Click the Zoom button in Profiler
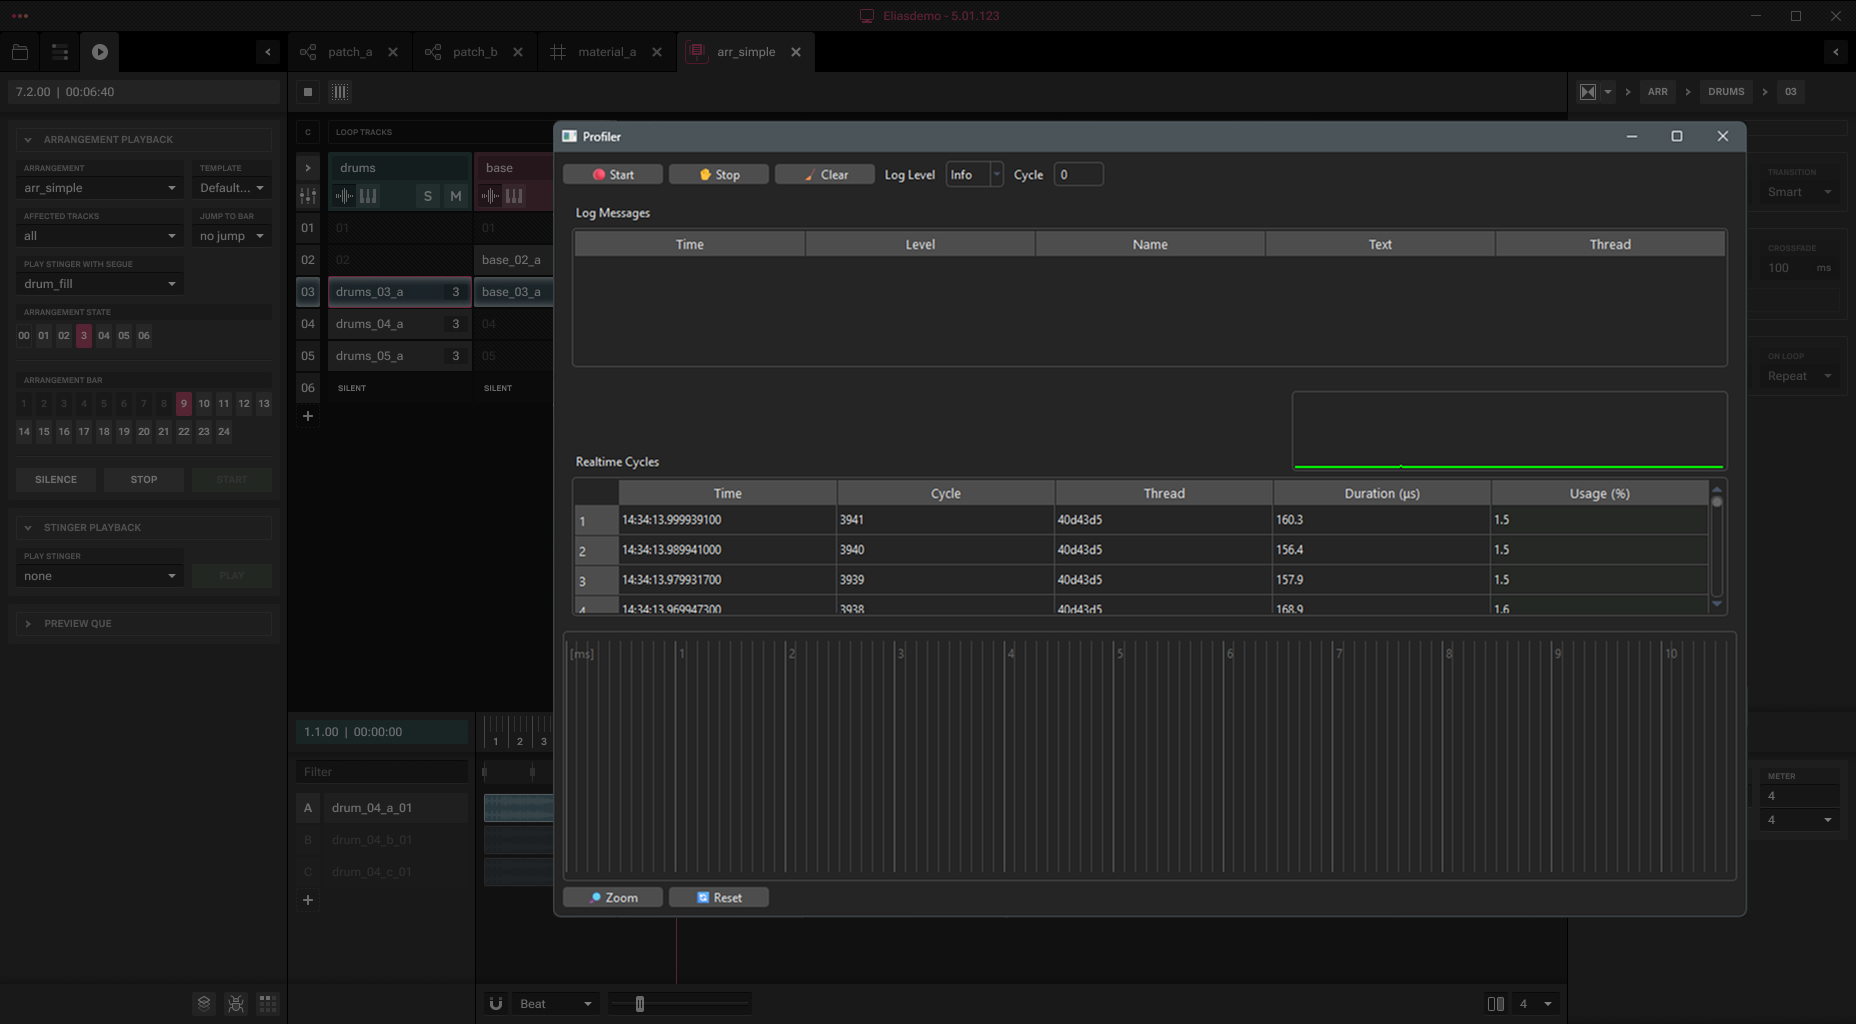 [613, 898]
